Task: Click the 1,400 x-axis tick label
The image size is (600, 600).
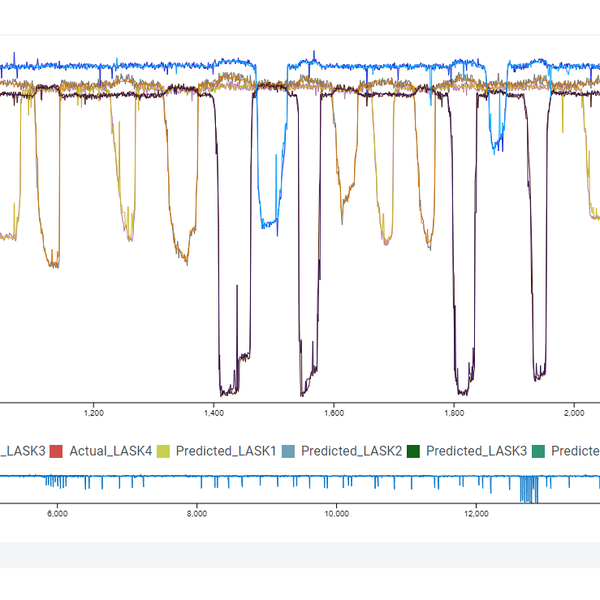Action: pos(214,413)
